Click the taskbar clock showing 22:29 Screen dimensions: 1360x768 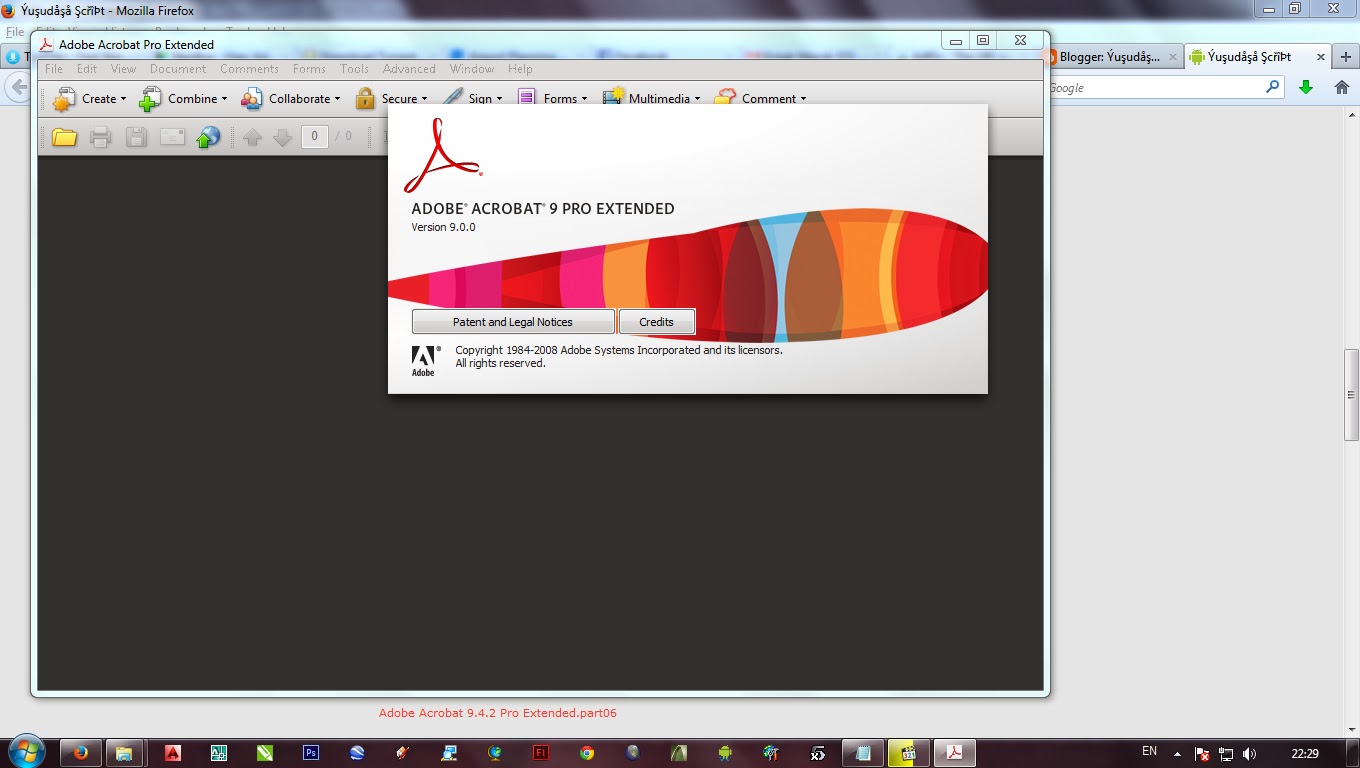1305,753
